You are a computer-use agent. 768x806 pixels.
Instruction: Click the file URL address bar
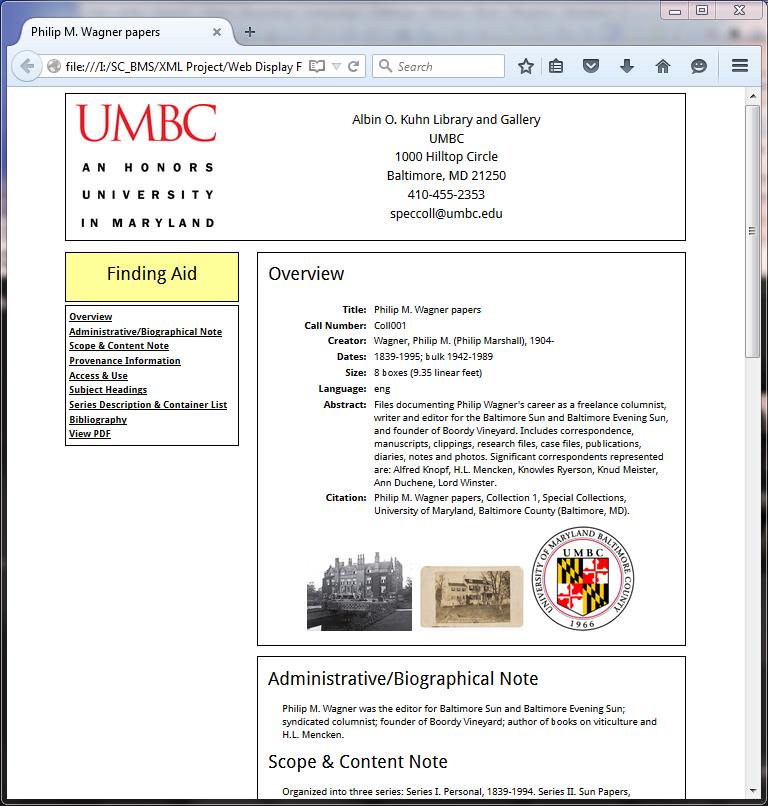point(184,67)
